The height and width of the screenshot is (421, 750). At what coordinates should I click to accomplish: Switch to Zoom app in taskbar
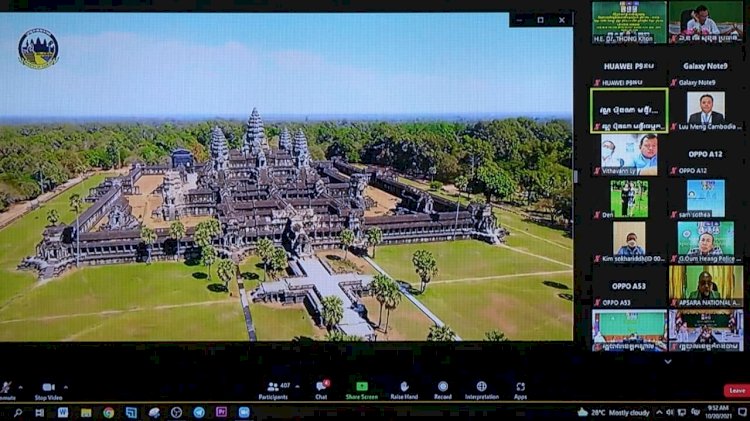244,412
